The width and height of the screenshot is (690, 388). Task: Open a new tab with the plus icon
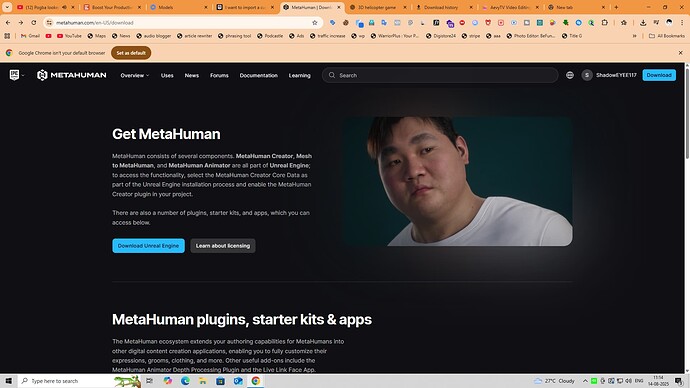616,7
